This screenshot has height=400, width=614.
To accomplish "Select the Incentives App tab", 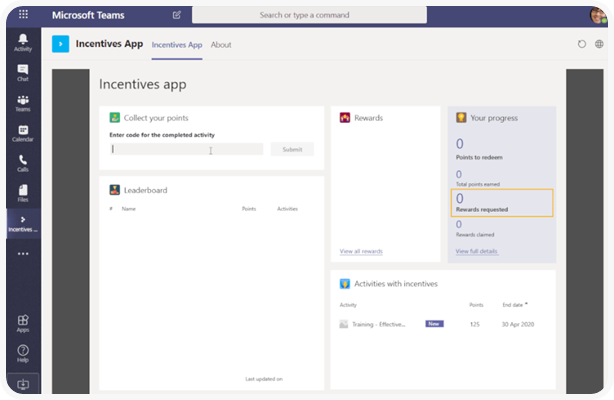I will click(x=177, y=45).
